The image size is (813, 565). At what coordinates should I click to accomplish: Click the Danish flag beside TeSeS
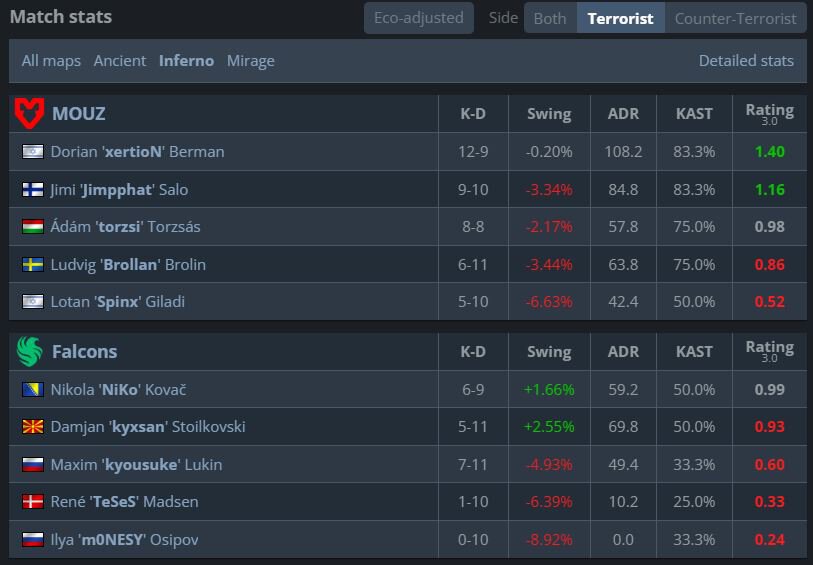click(32, 502)
